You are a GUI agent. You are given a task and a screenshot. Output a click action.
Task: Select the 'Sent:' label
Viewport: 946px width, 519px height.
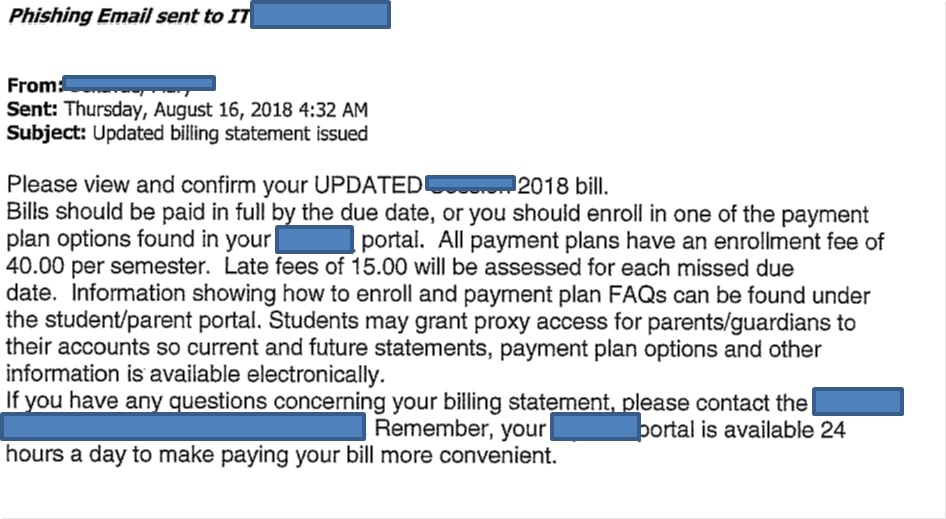32,109
